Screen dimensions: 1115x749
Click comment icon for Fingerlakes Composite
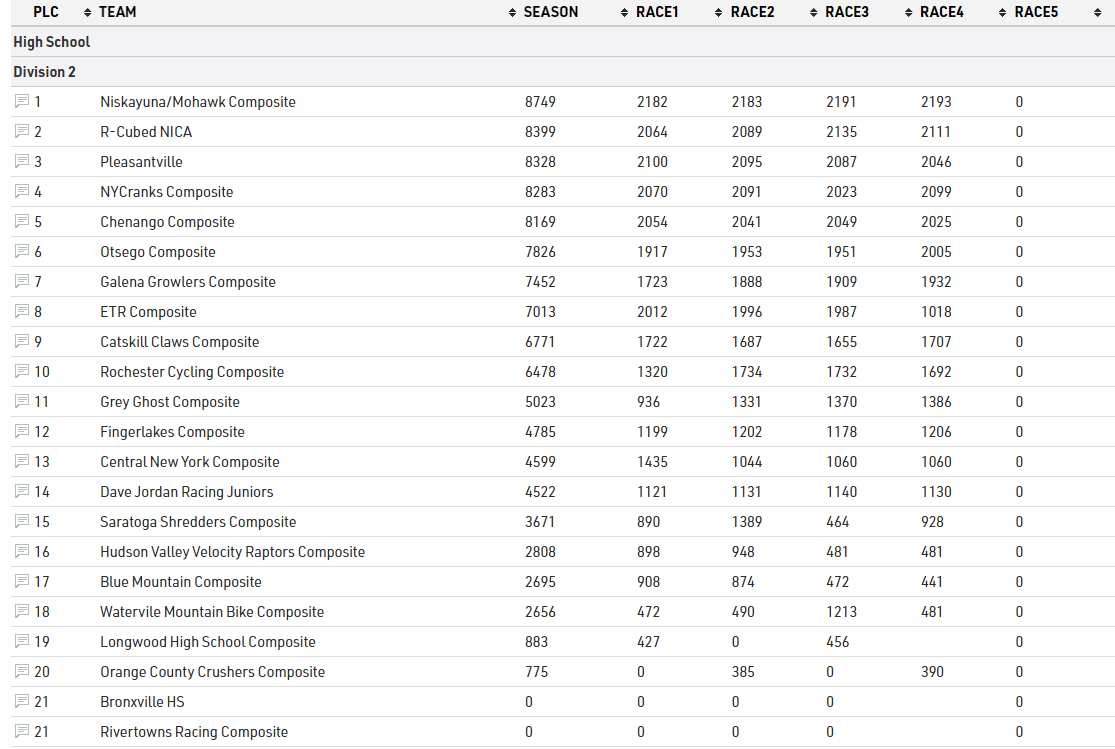click(x=22, y=431)
